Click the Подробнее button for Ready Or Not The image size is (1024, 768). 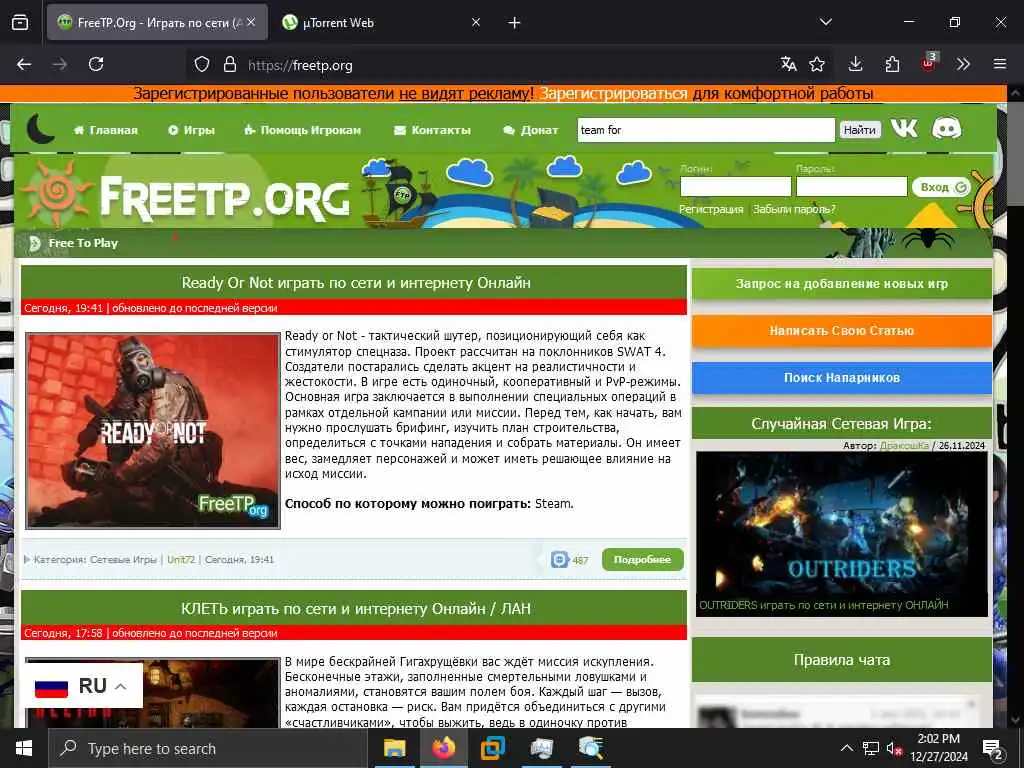[643, 560]
